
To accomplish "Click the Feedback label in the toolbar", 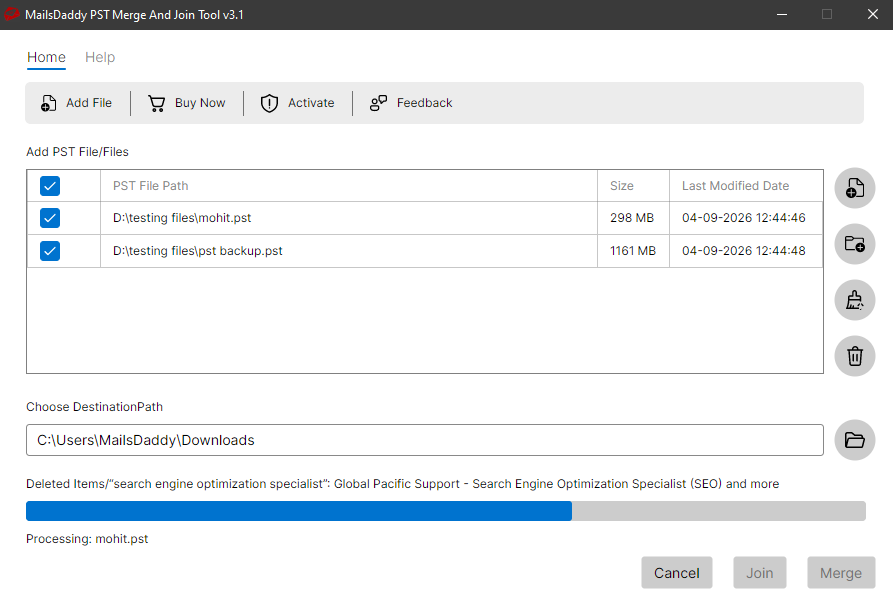I will [424, 103].
